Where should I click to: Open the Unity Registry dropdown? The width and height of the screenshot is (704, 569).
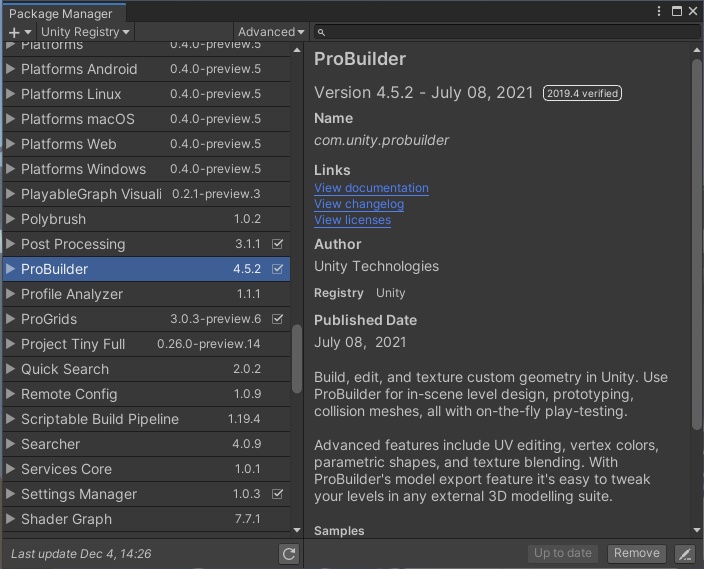85,32
